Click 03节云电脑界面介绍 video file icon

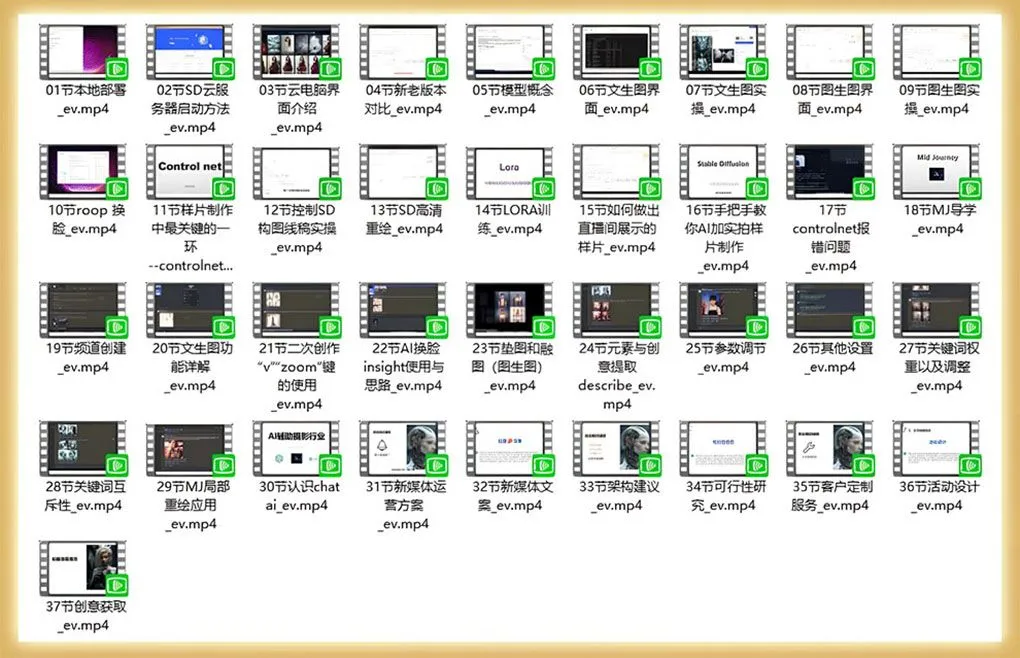click(x=296, y=51)
